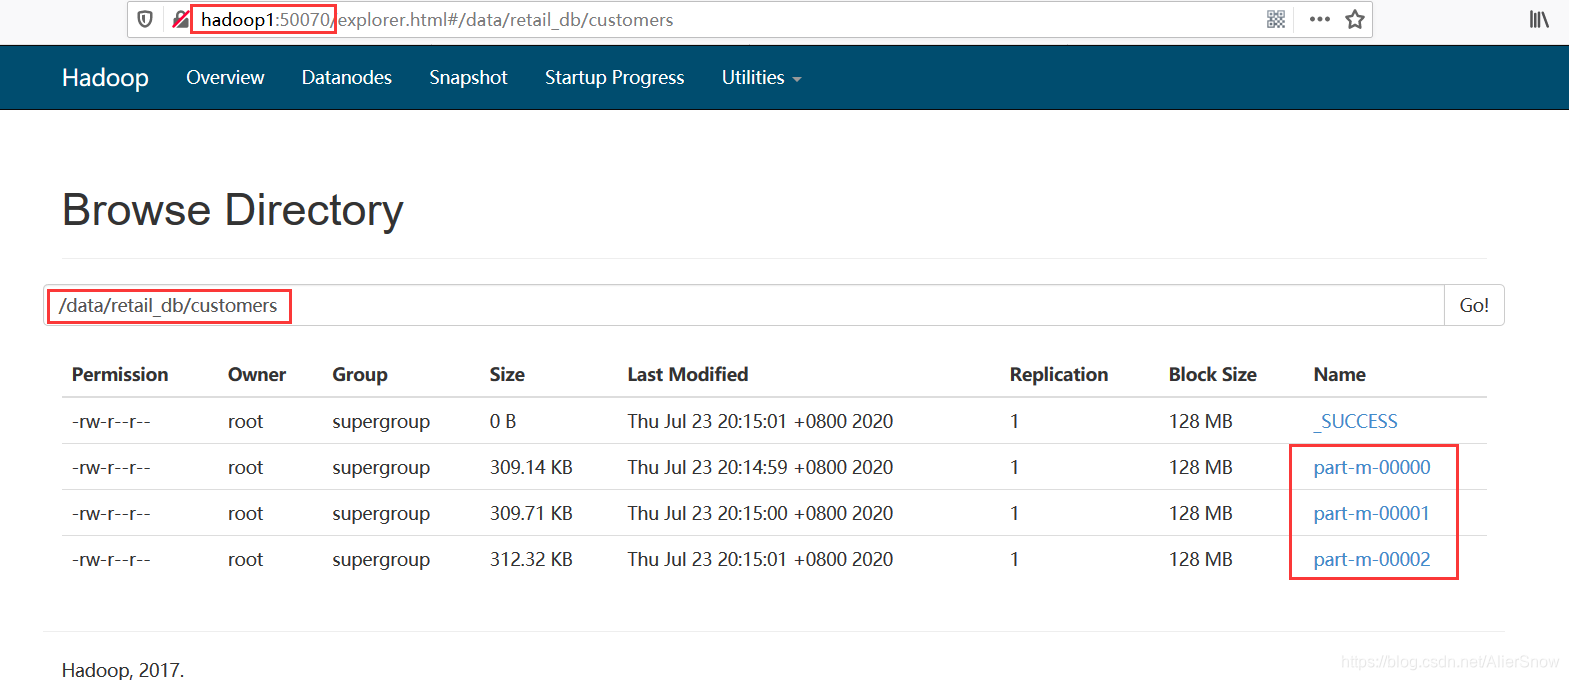1569x680 pixels.
Task: Click the Browse Directory heading
Action: (x=233, y=210)
